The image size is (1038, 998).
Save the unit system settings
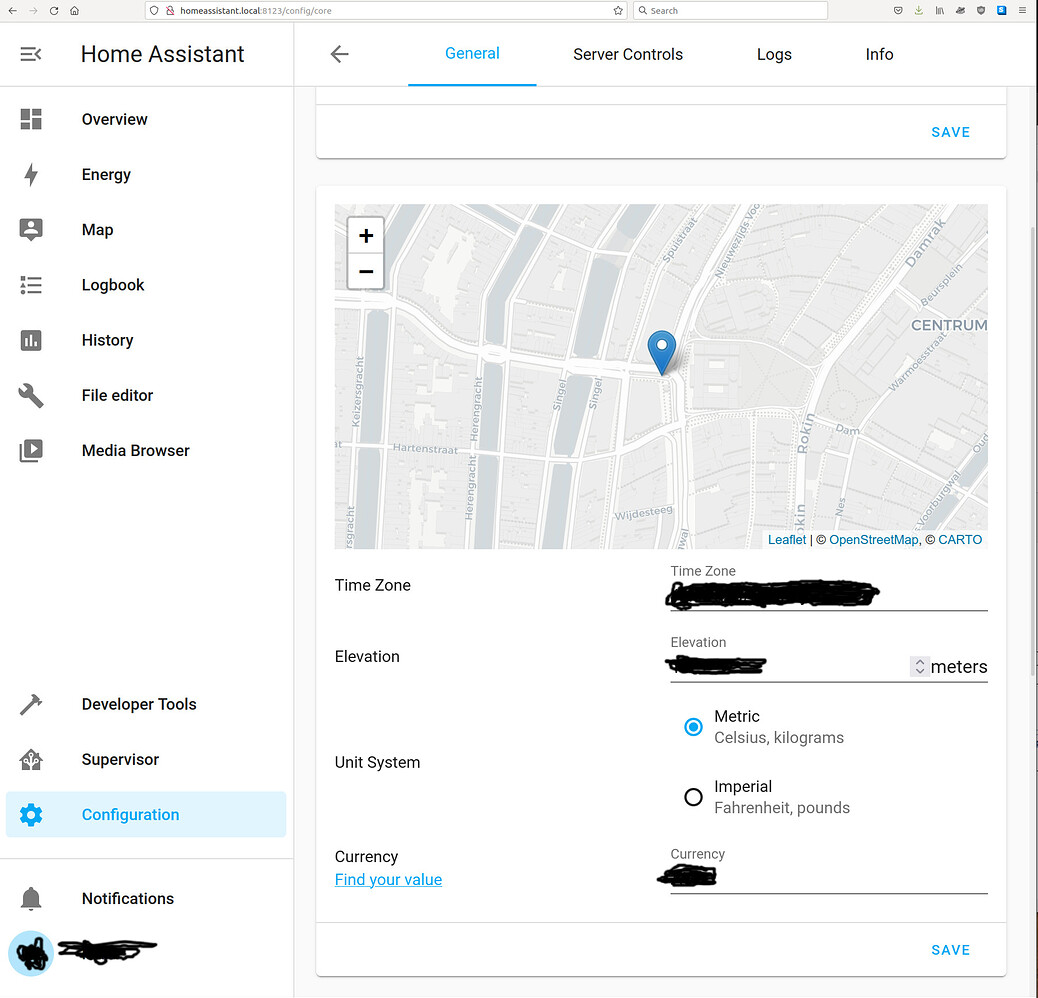coord(949,950)
